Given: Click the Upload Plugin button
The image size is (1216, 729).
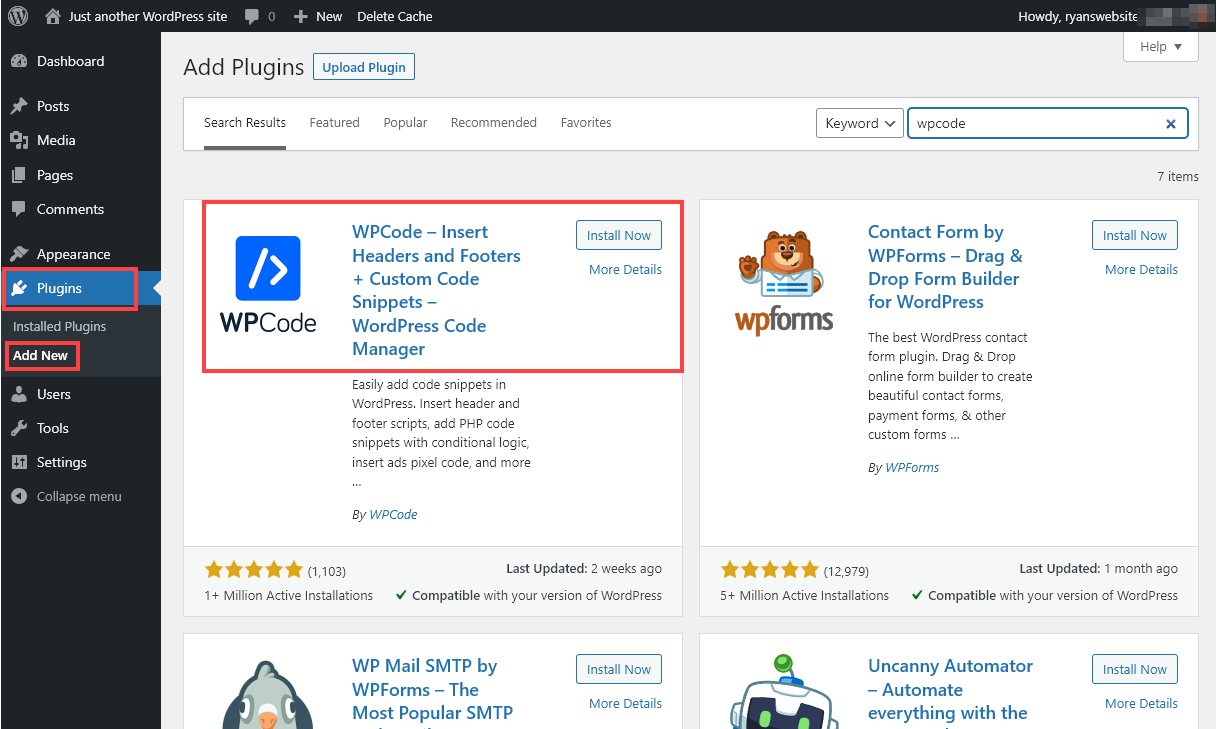Looking at the screenshot, I should [363, 66].
